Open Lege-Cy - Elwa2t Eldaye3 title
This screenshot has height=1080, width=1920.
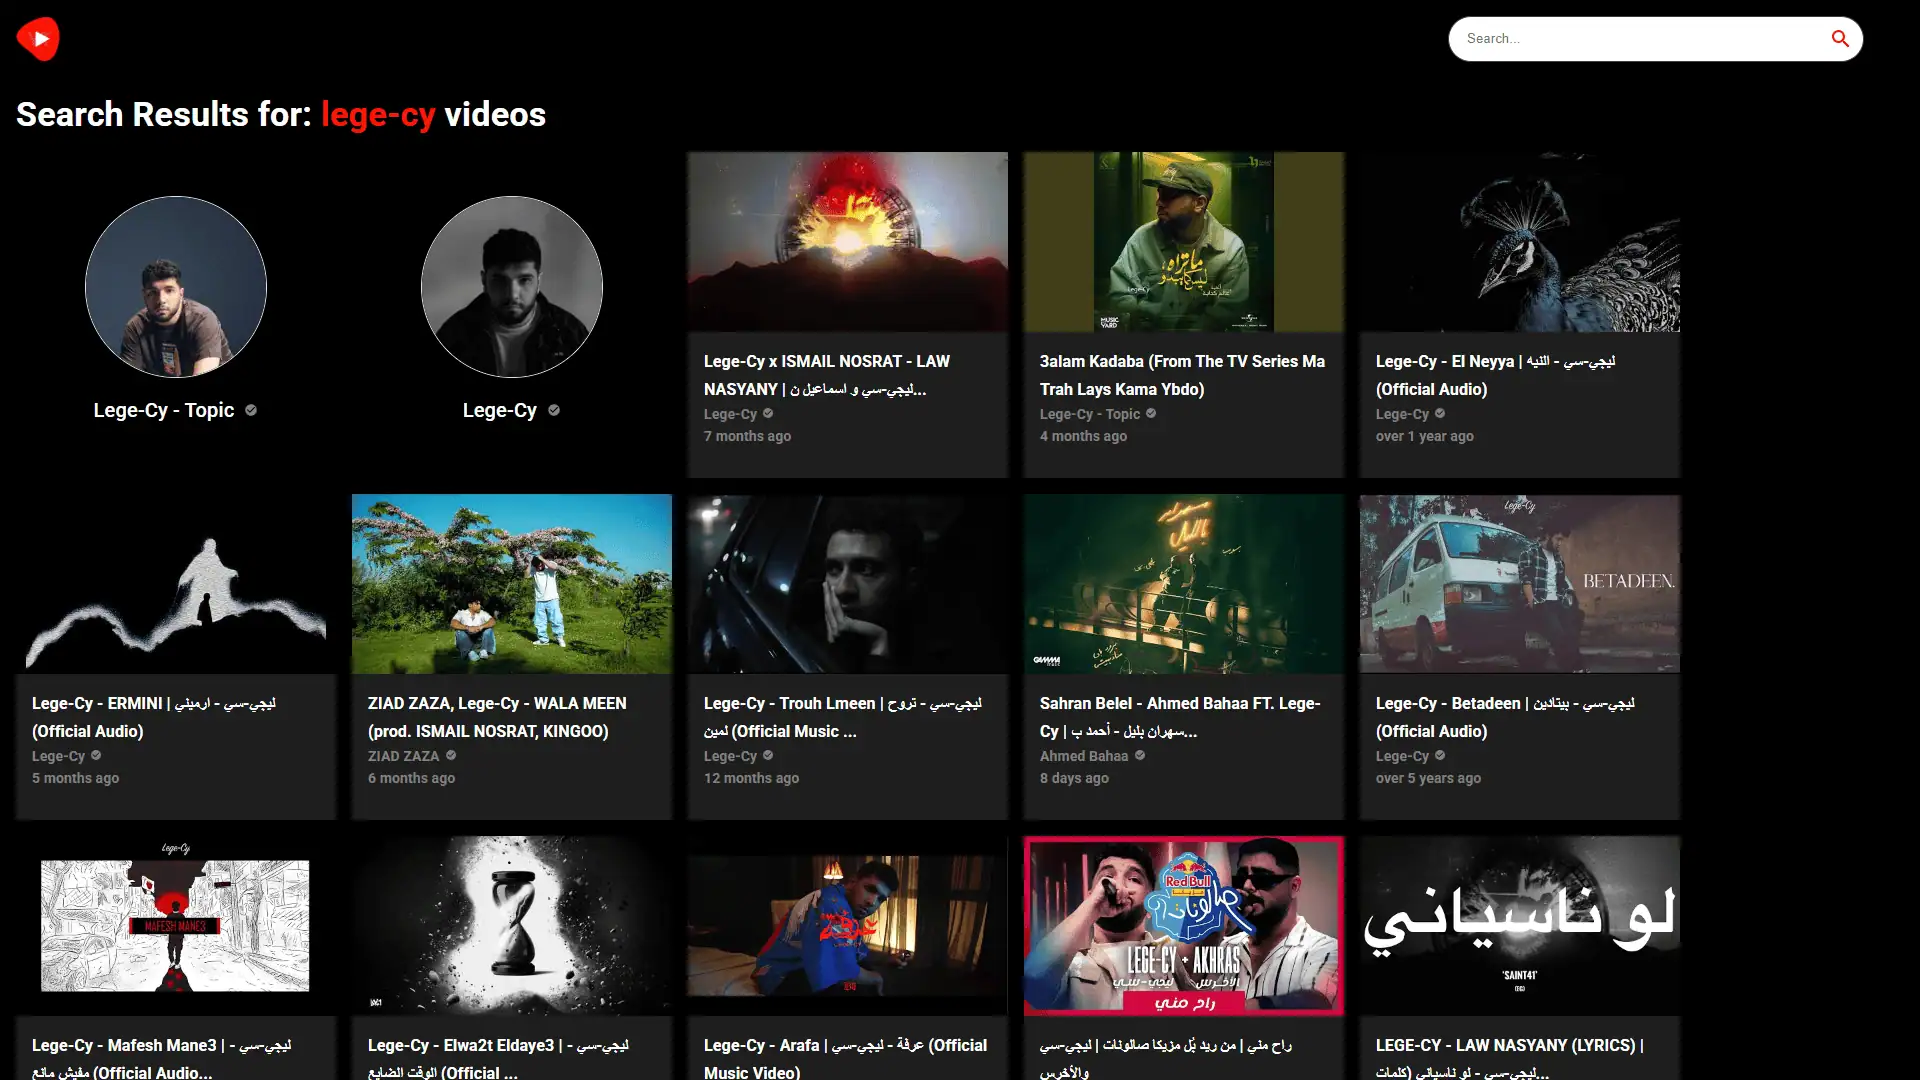(x=498, y=1058)
